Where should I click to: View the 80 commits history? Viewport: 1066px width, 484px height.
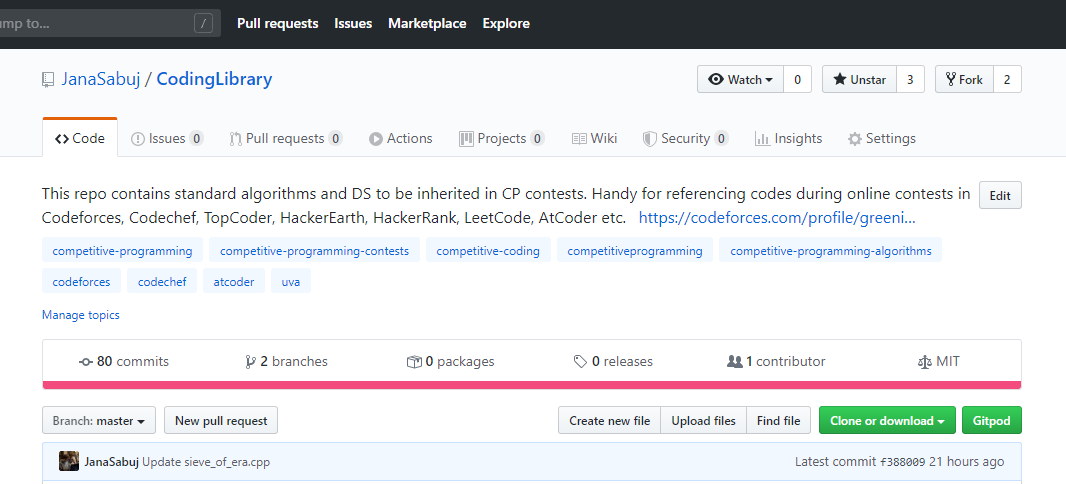[x=124, y=362]
